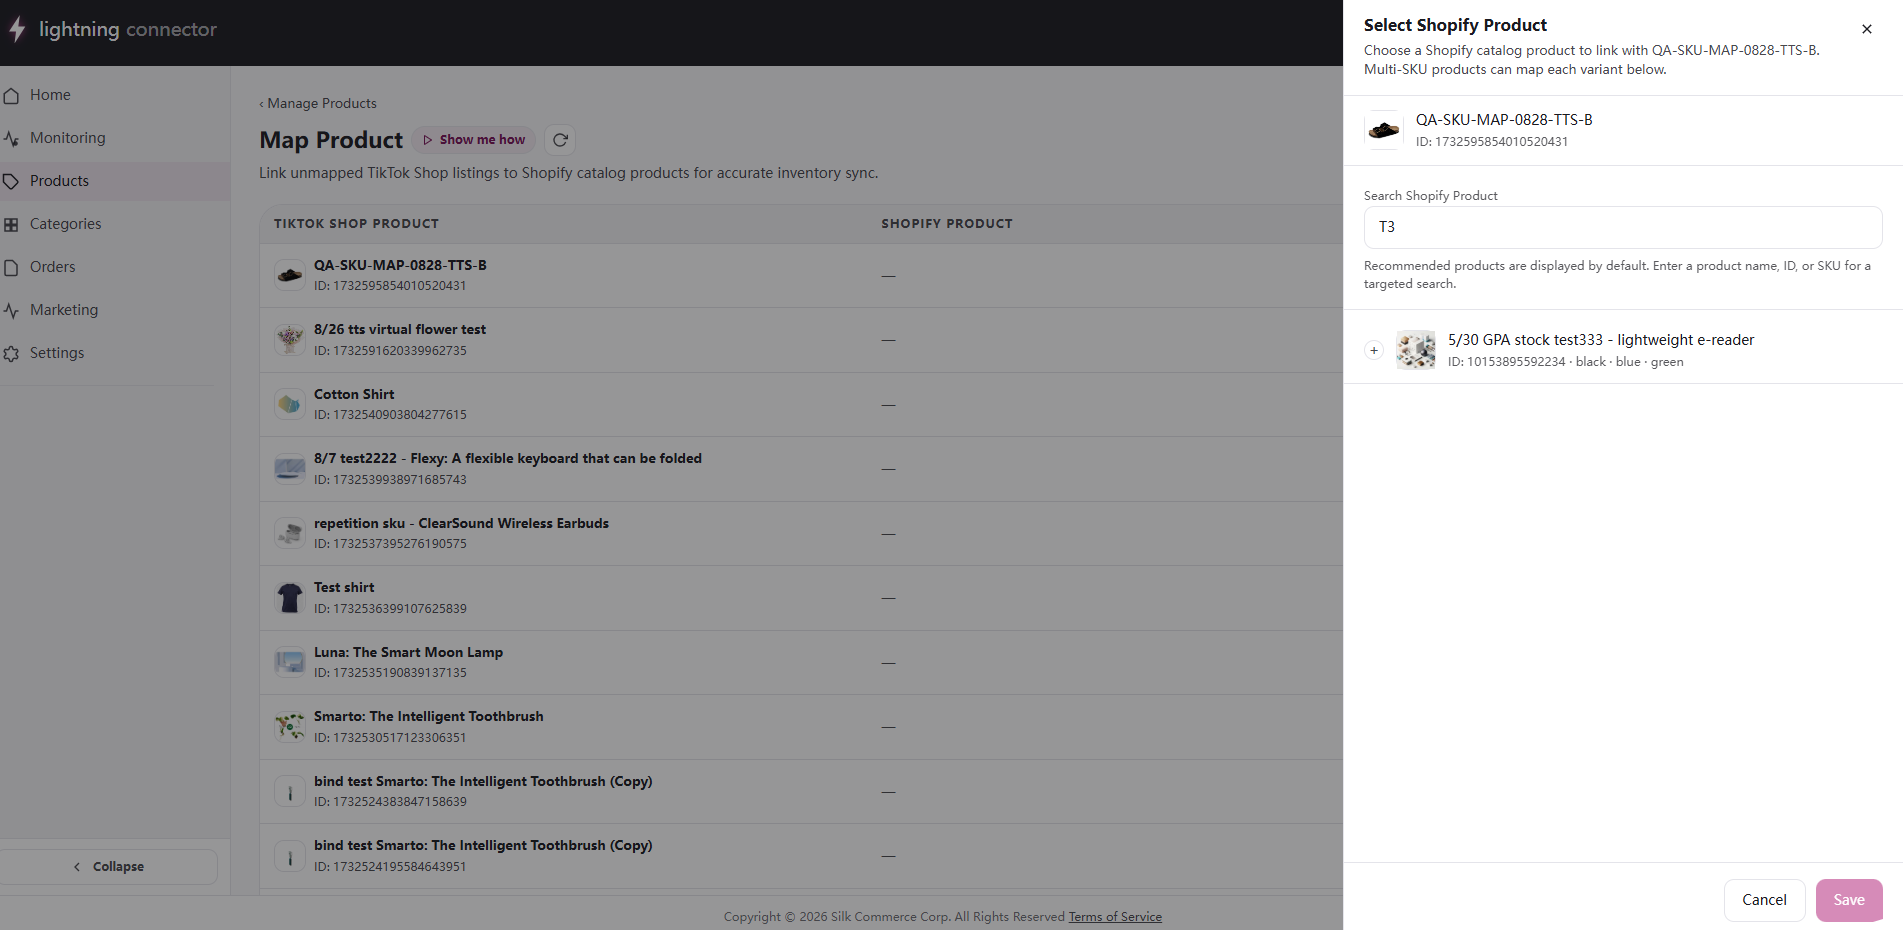Screen dimensions: 1903x930
Task: Refresh the Map Product list
Action: click(561, 140)
